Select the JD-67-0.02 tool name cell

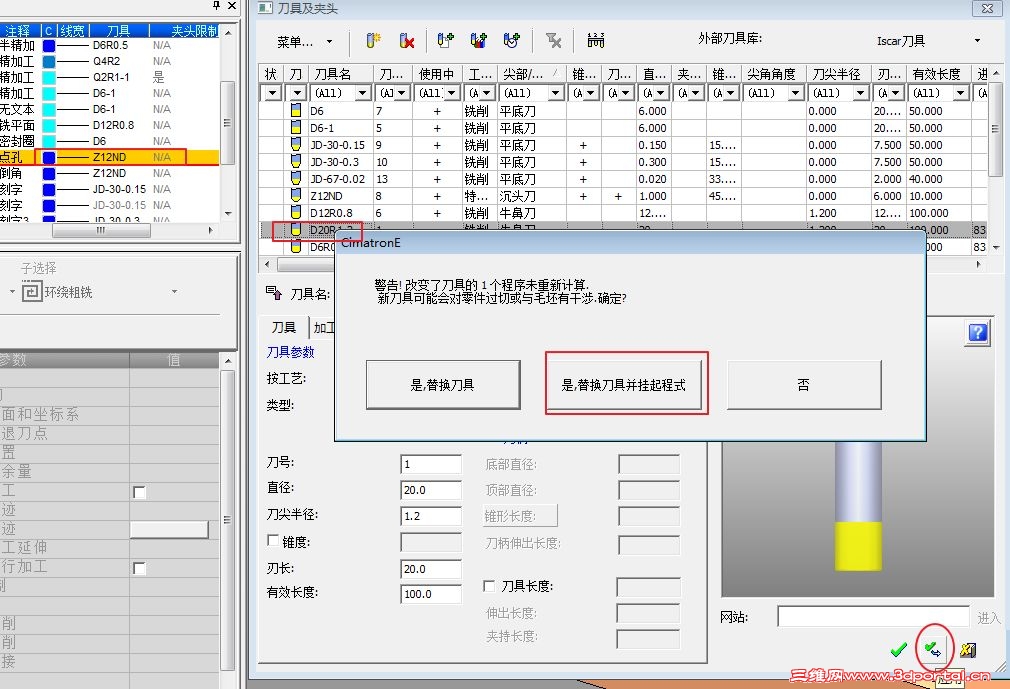(x=339, y=179)
